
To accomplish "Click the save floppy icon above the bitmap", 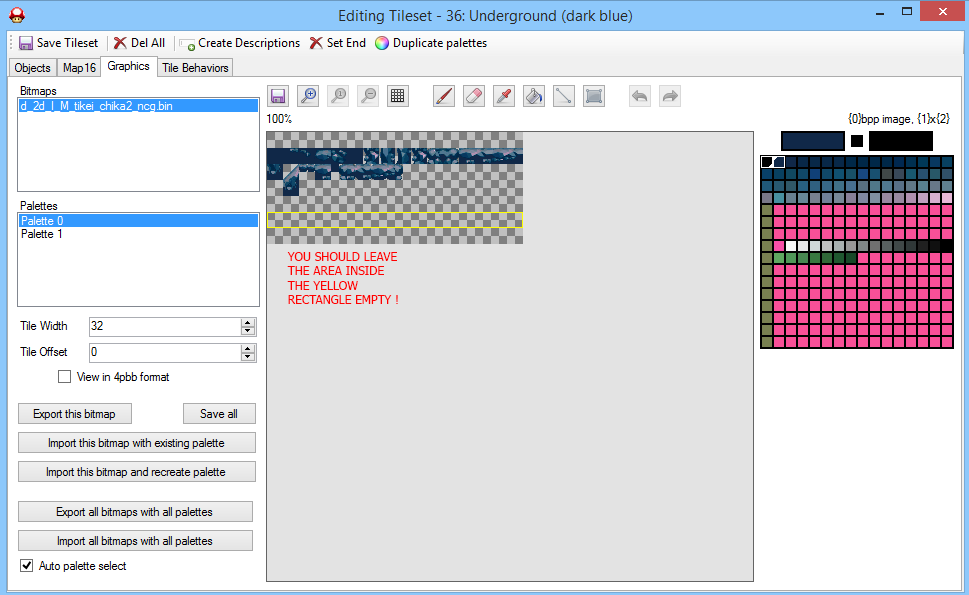I will pos(278,96).
